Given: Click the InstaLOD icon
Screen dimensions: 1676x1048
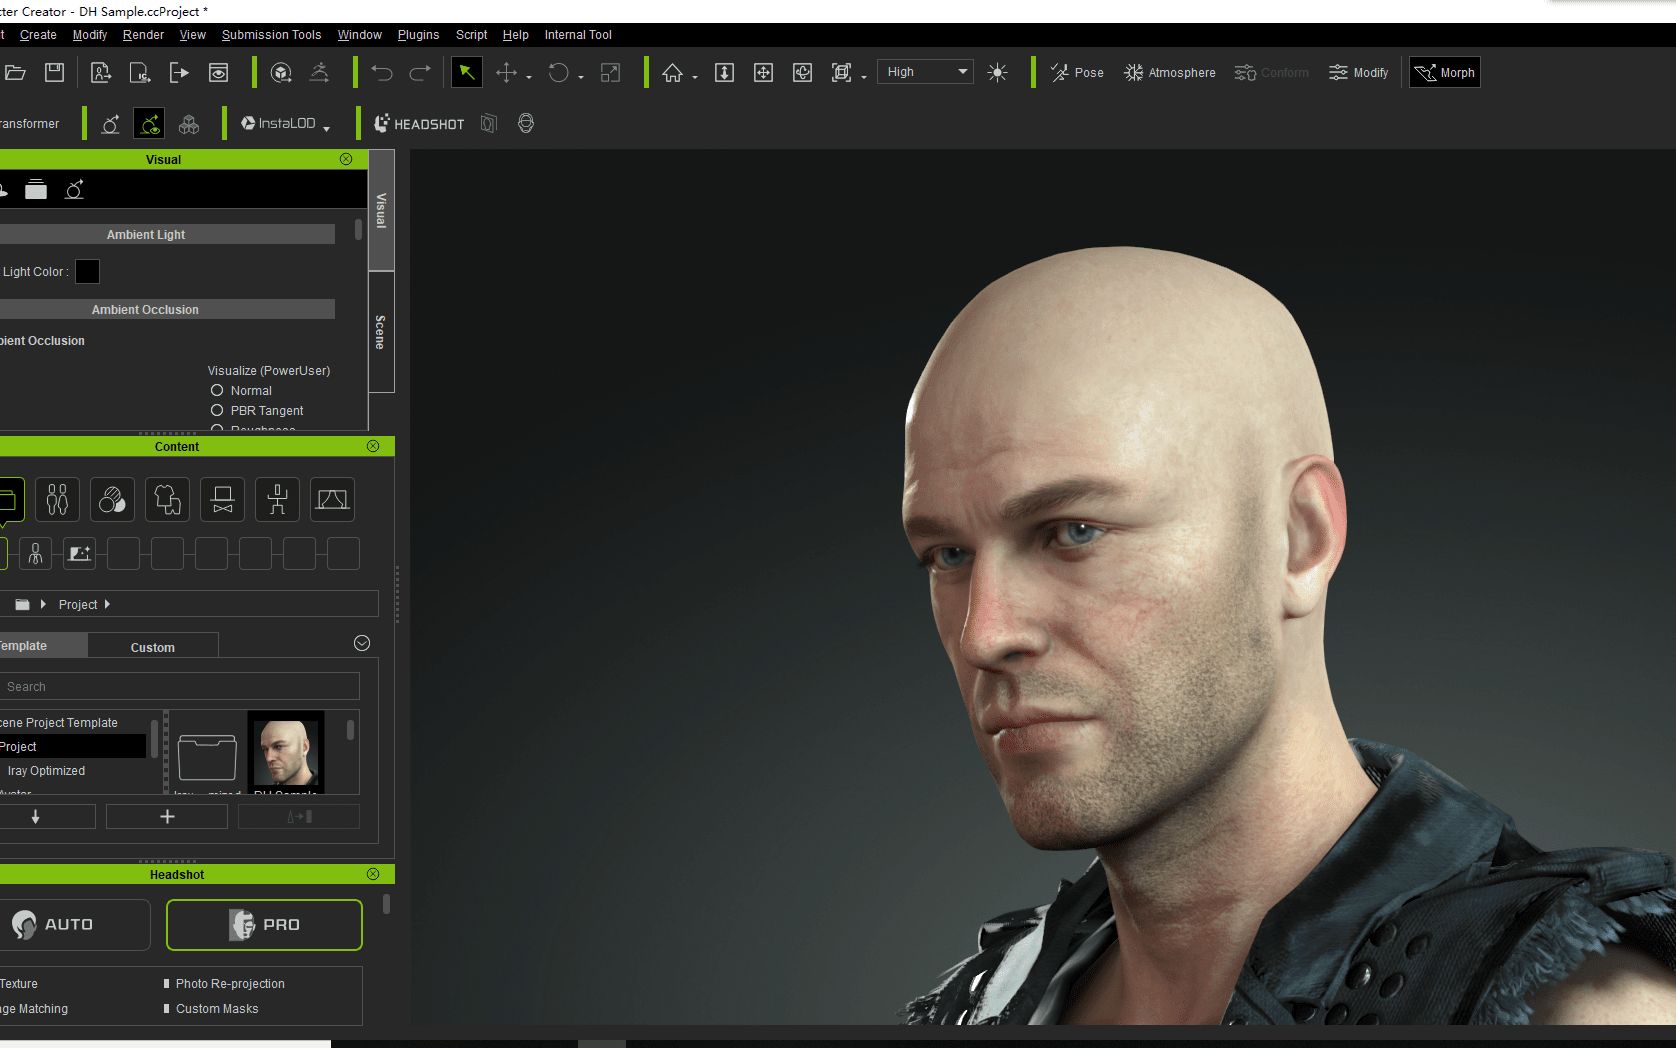Looking at the screenshot, I should (x=278, y=123).
